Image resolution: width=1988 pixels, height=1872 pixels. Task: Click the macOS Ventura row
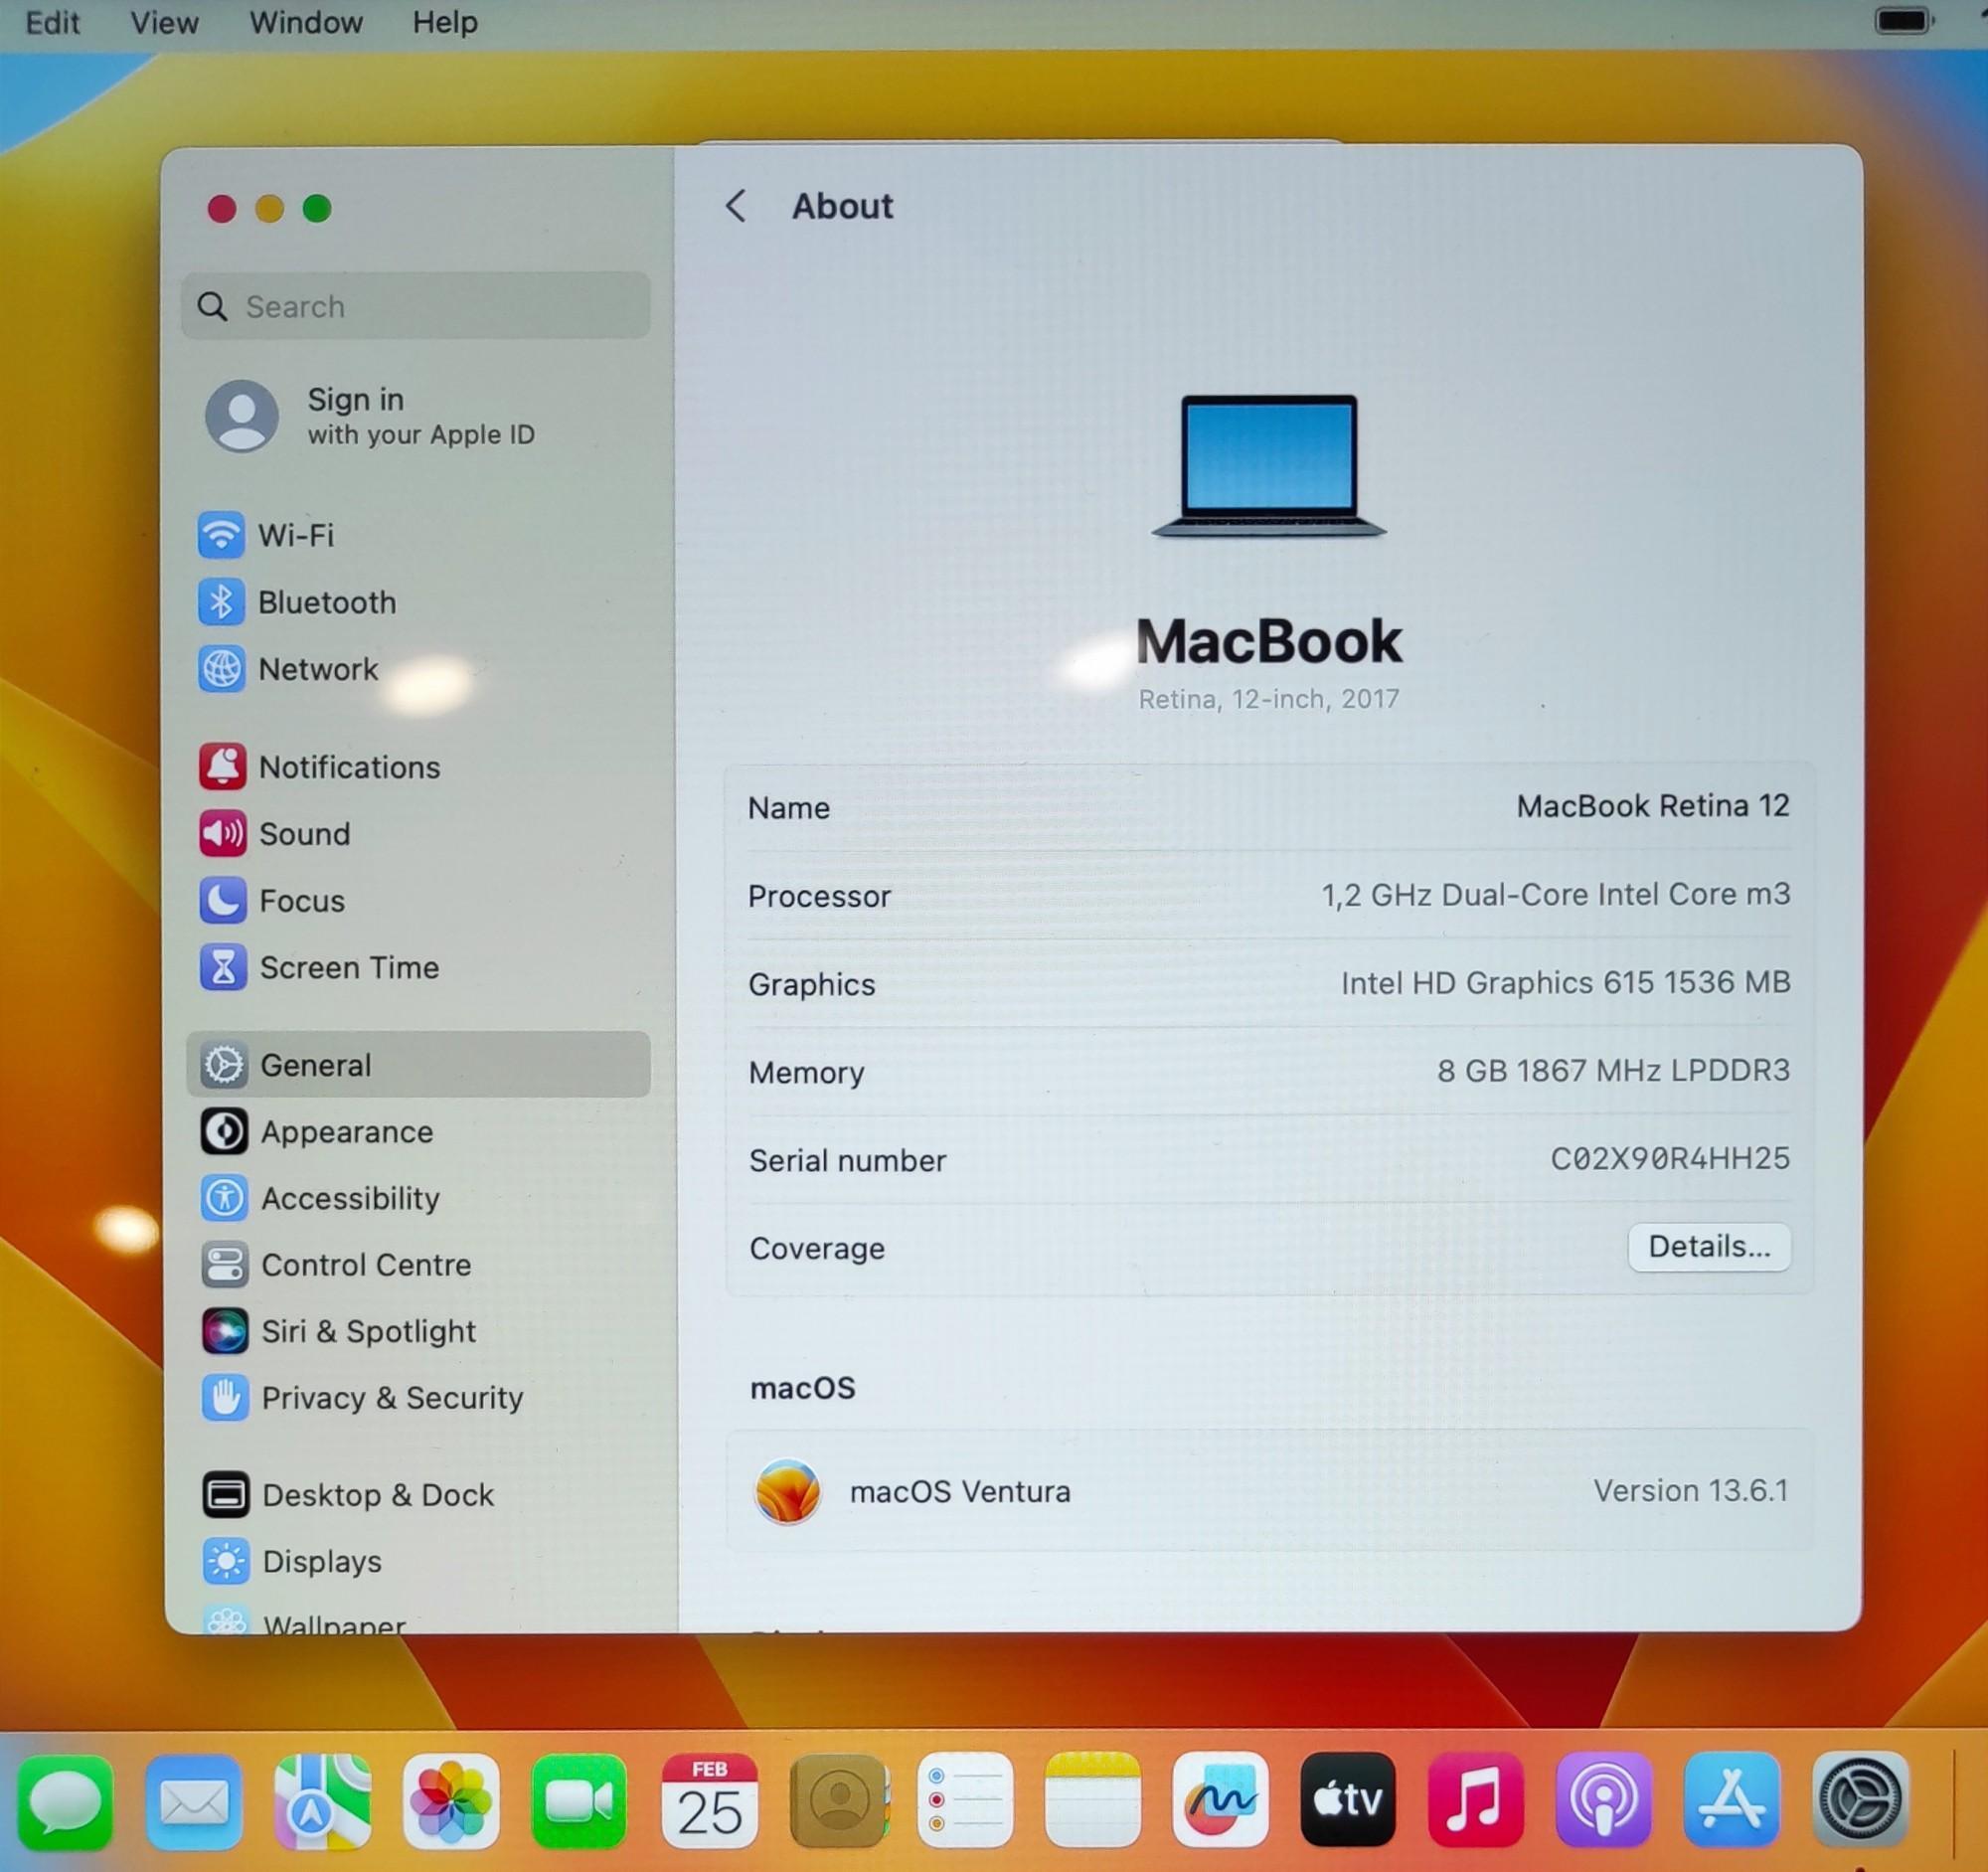click(1269, 1491)
